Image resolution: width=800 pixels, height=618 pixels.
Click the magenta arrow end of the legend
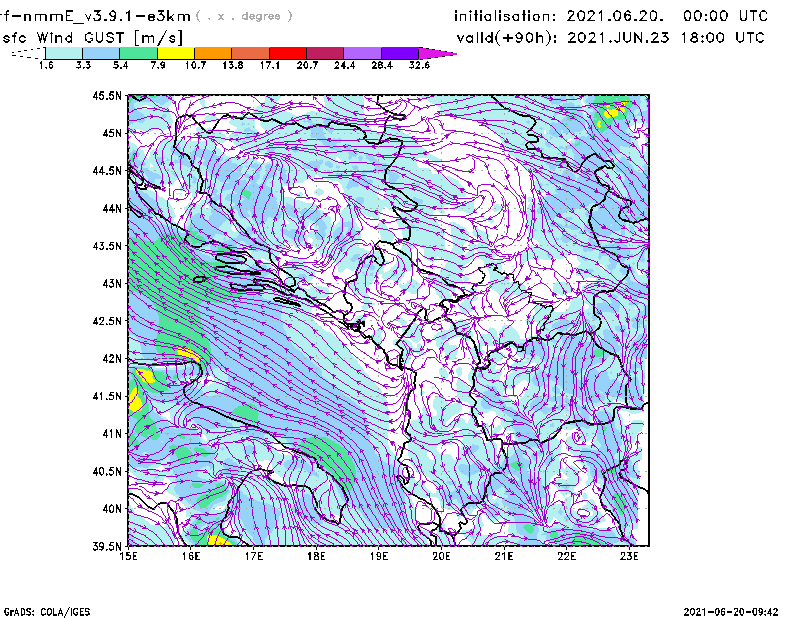[x=437, y=53]
